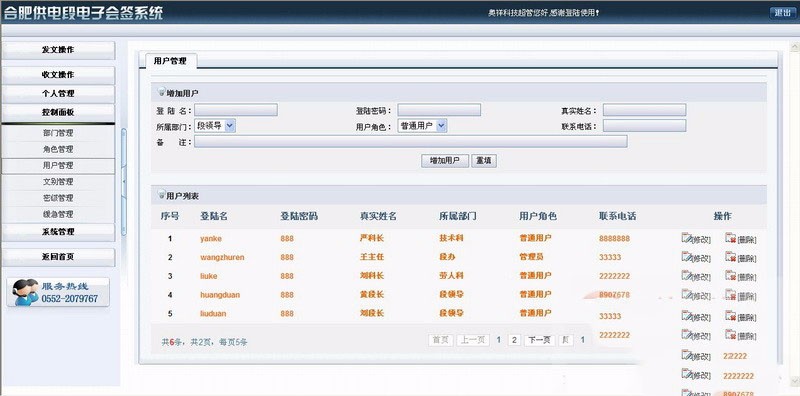800x396 pixels.
Task: Click the department cell 段办
Action: (x=447, y=257)
